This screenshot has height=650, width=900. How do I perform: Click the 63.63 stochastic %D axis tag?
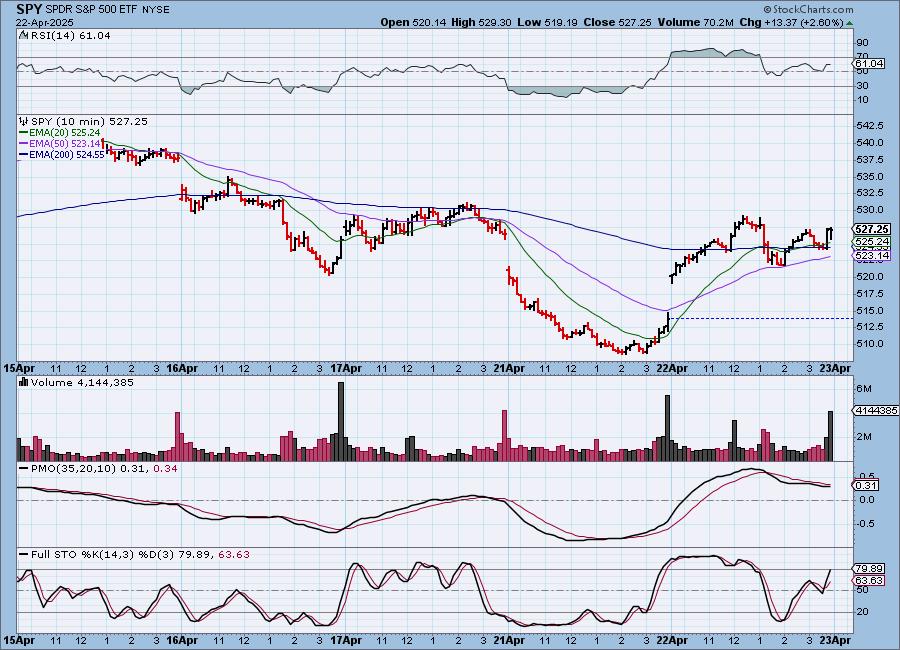870,581
